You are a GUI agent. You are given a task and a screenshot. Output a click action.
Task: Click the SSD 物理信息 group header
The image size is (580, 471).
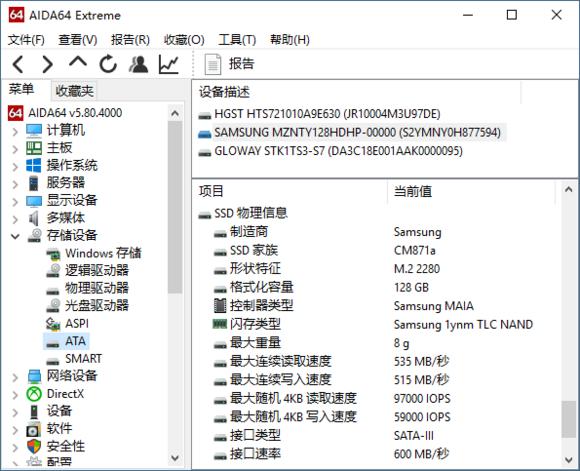pyautogui.click(x=251, y=213)
